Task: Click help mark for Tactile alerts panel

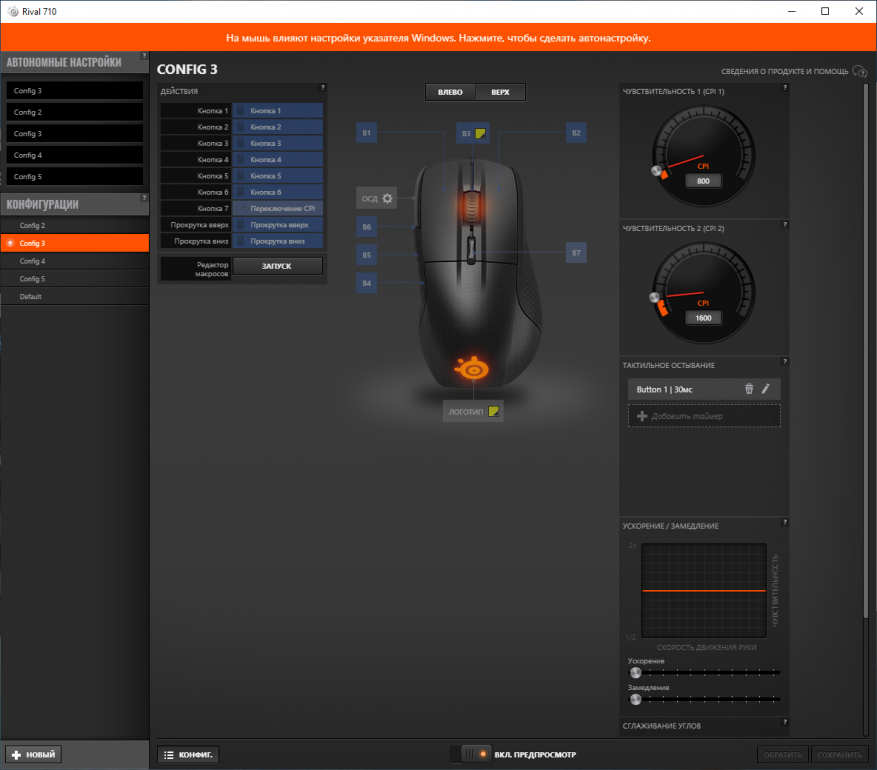Action: (785, 362)
